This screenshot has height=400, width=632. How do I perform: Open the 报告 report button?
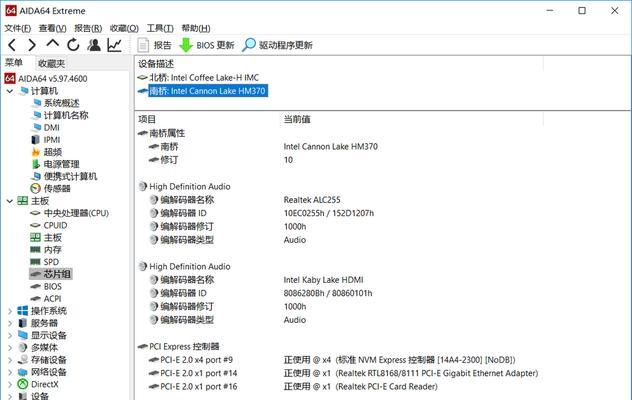154,45
